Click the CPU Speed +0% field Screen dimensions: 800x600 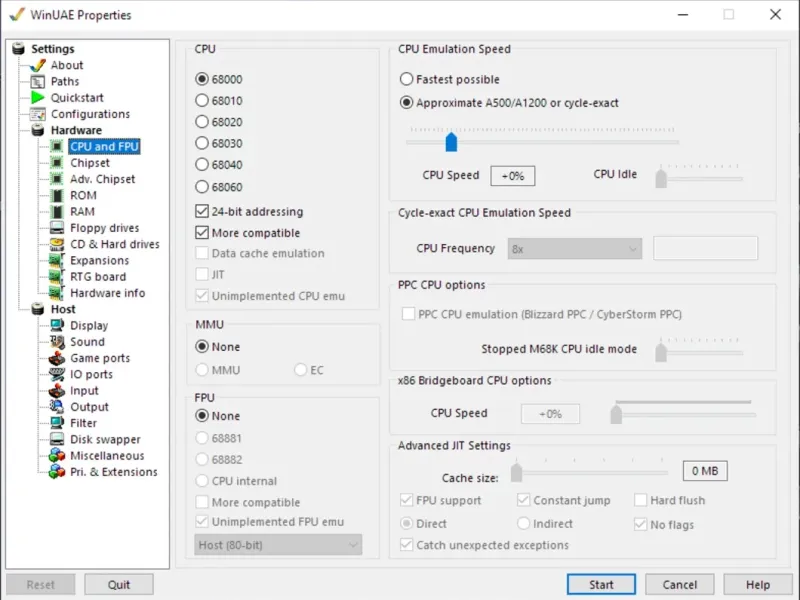[513, 176]
